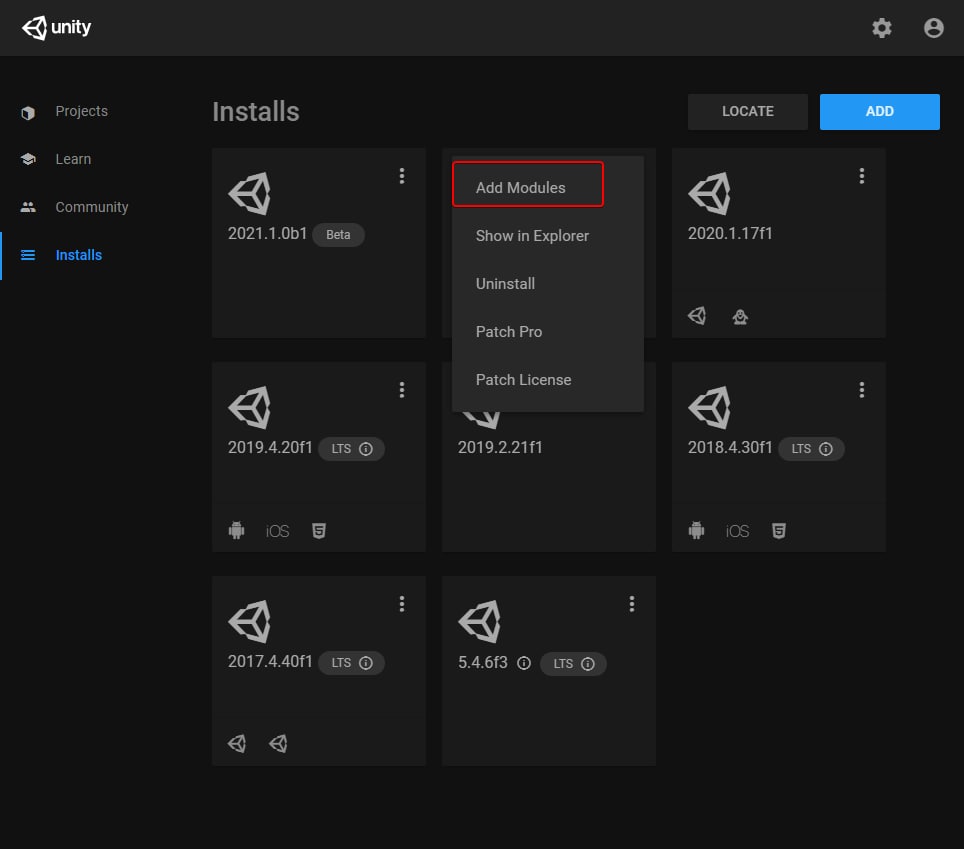Click LTS info badge on 2019.4.20f1
Image resolution: width=964 pixels, height=849 pixels.
(x=351, y=449)
